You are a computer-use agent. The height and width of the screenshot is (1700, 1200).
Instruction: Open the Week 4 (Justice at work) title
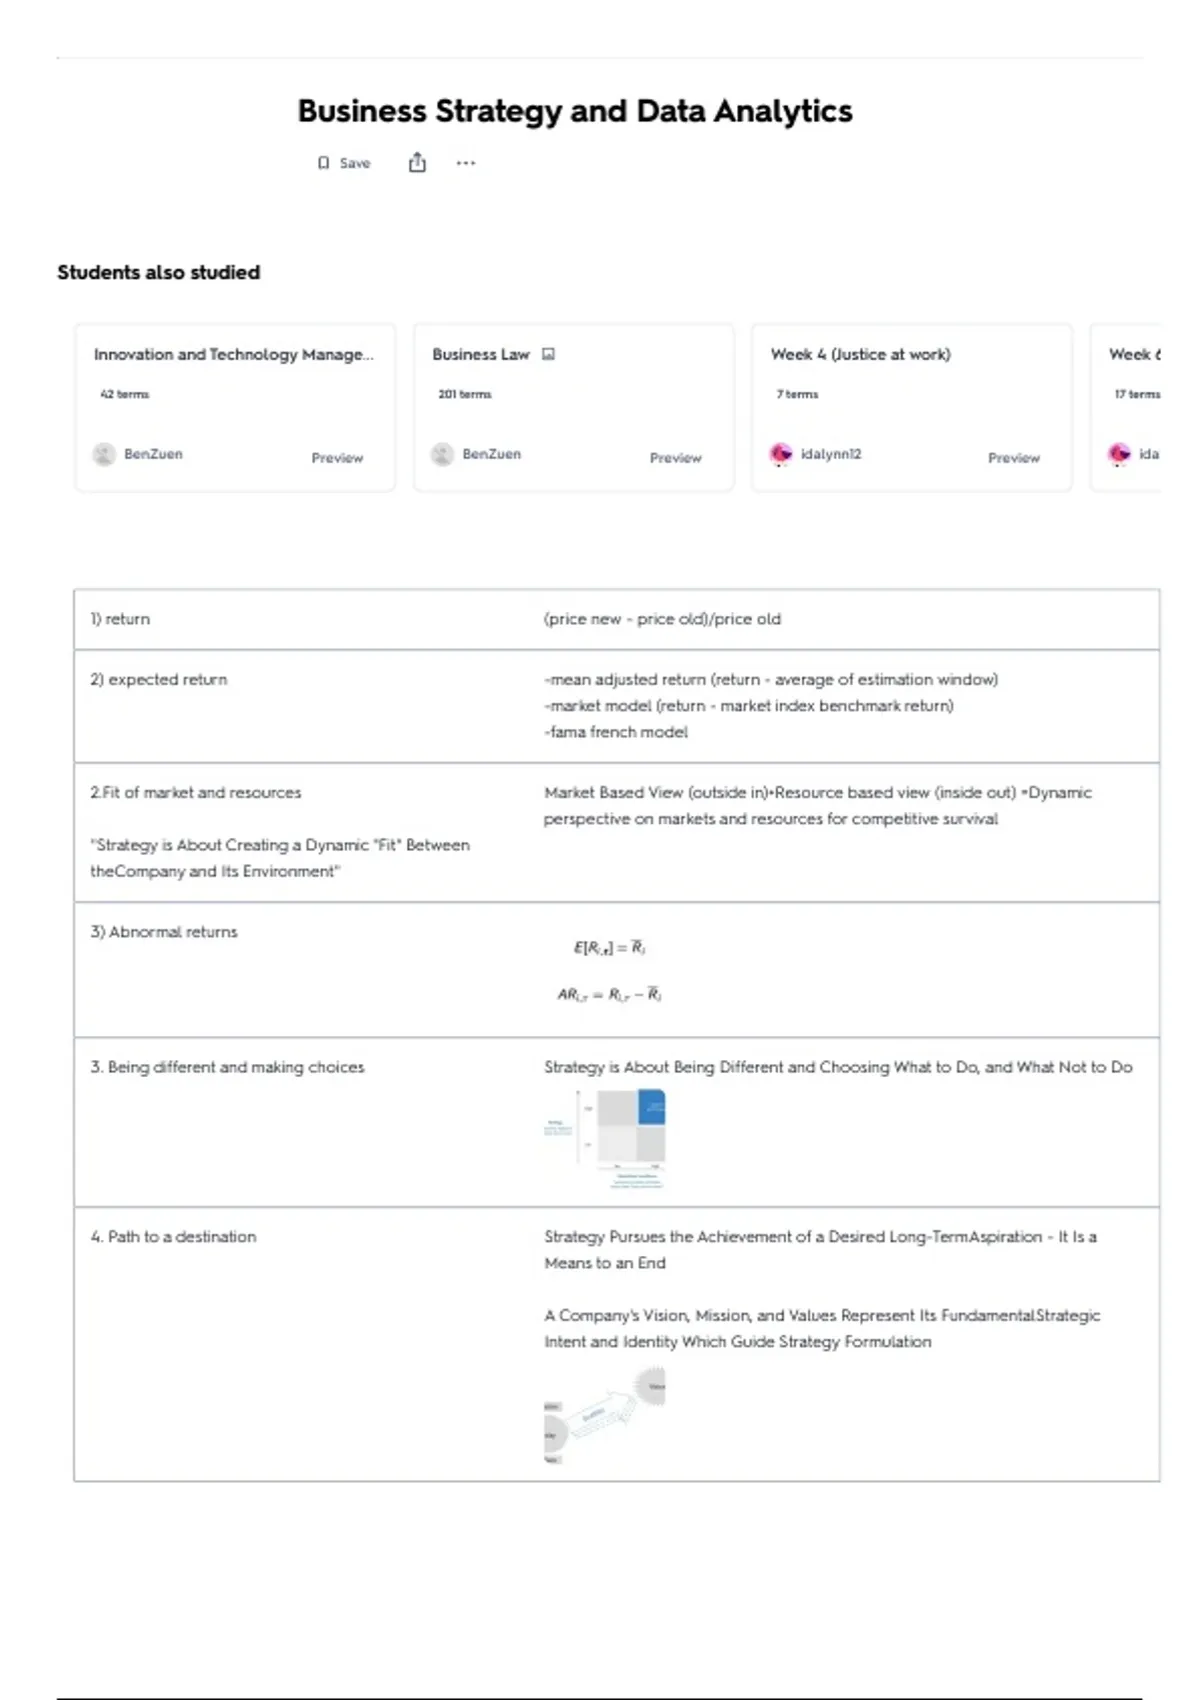pyautogui.click(x=860, y=354)
